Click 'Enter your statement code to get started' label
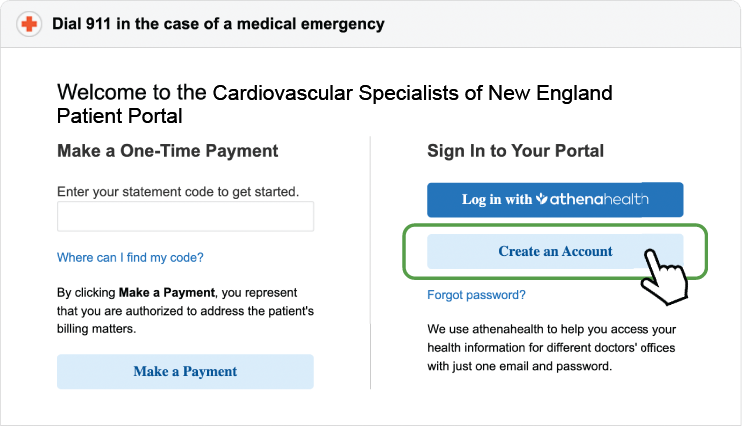The image size is (742, 426). pyautogui.click(x=178, y=192)
